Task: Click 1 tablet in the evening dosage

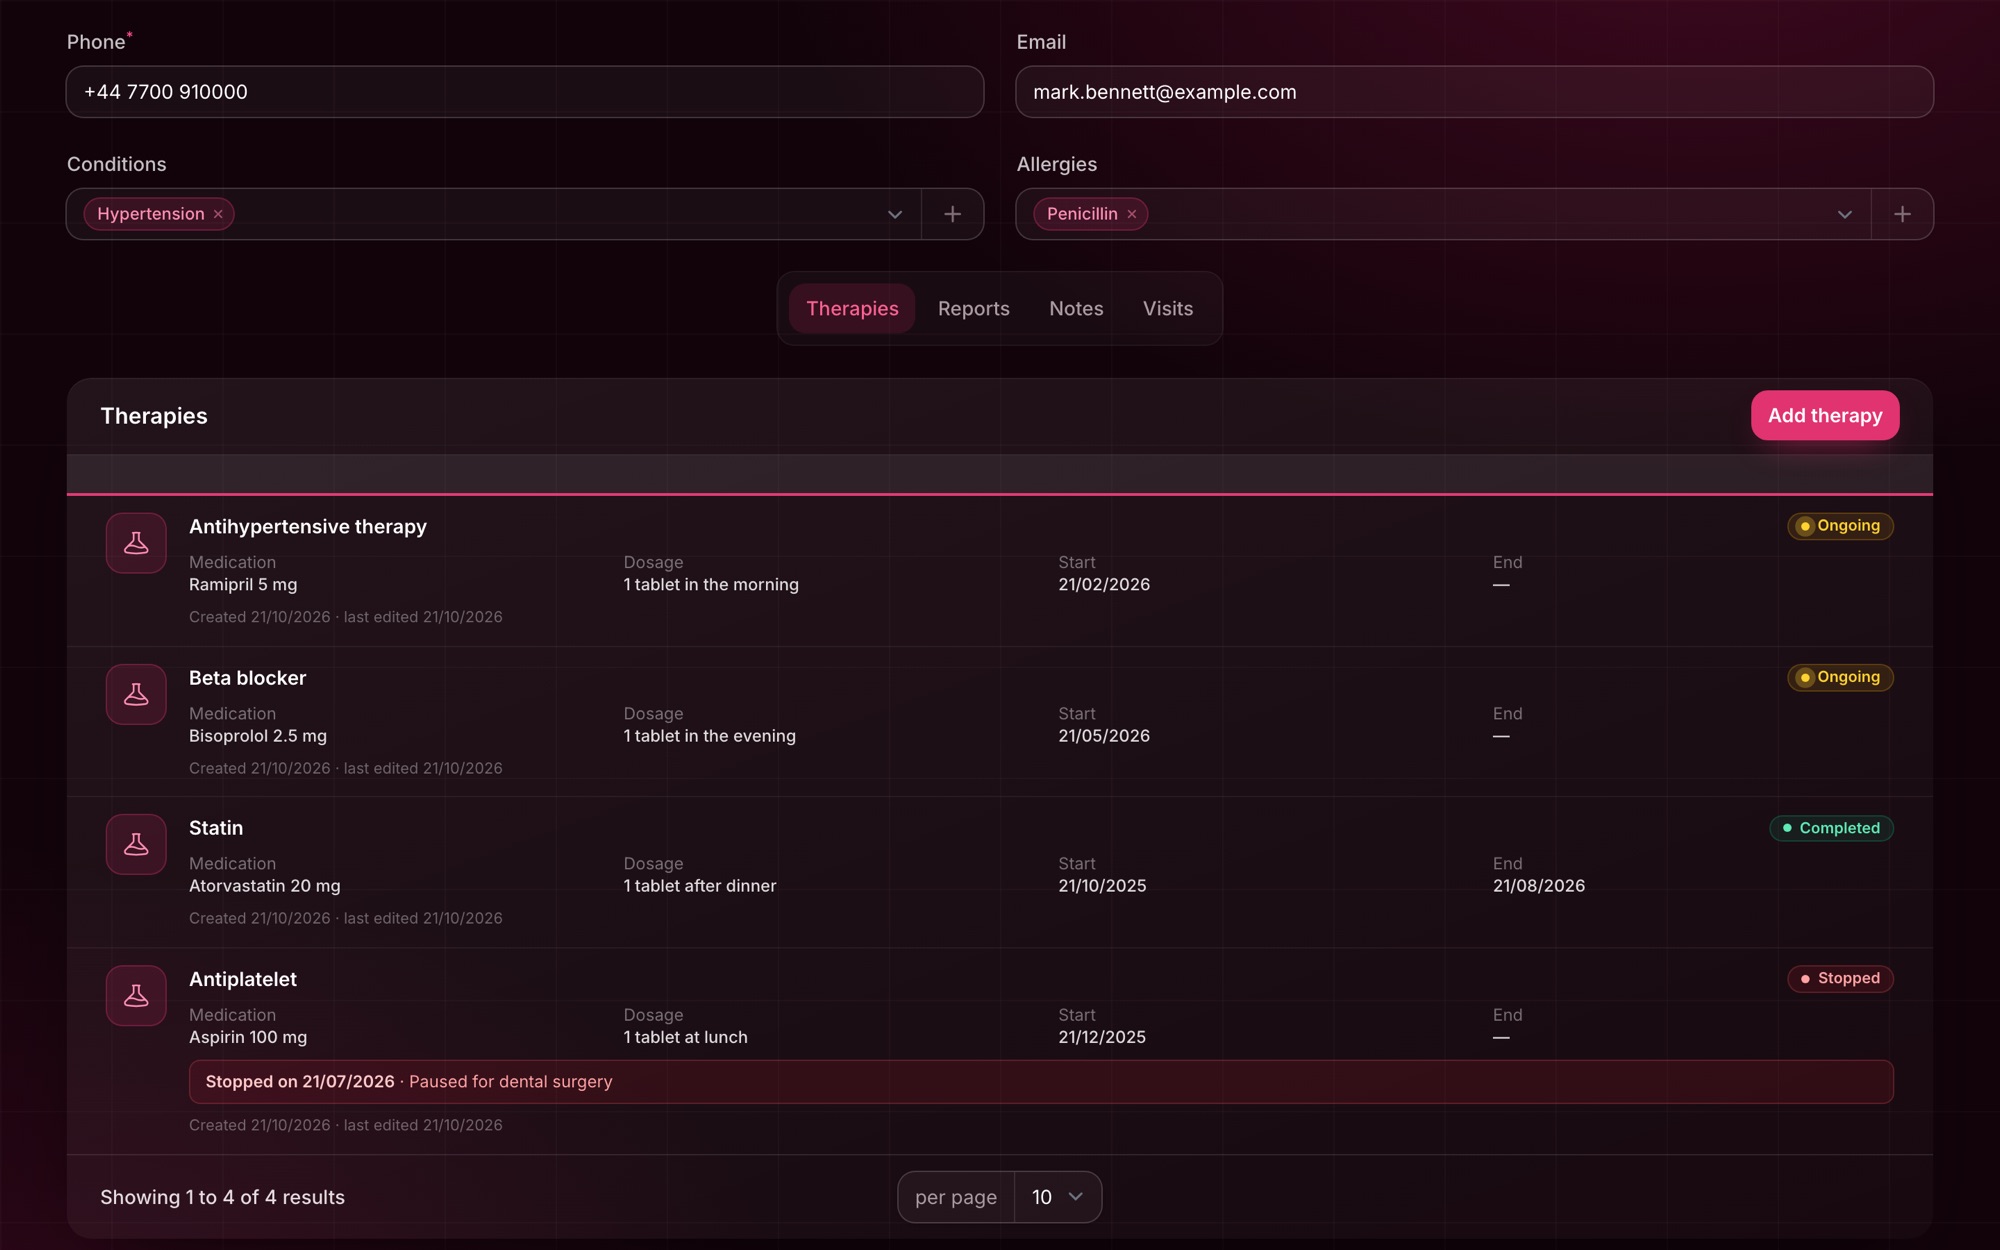Action: pos(710,735)
